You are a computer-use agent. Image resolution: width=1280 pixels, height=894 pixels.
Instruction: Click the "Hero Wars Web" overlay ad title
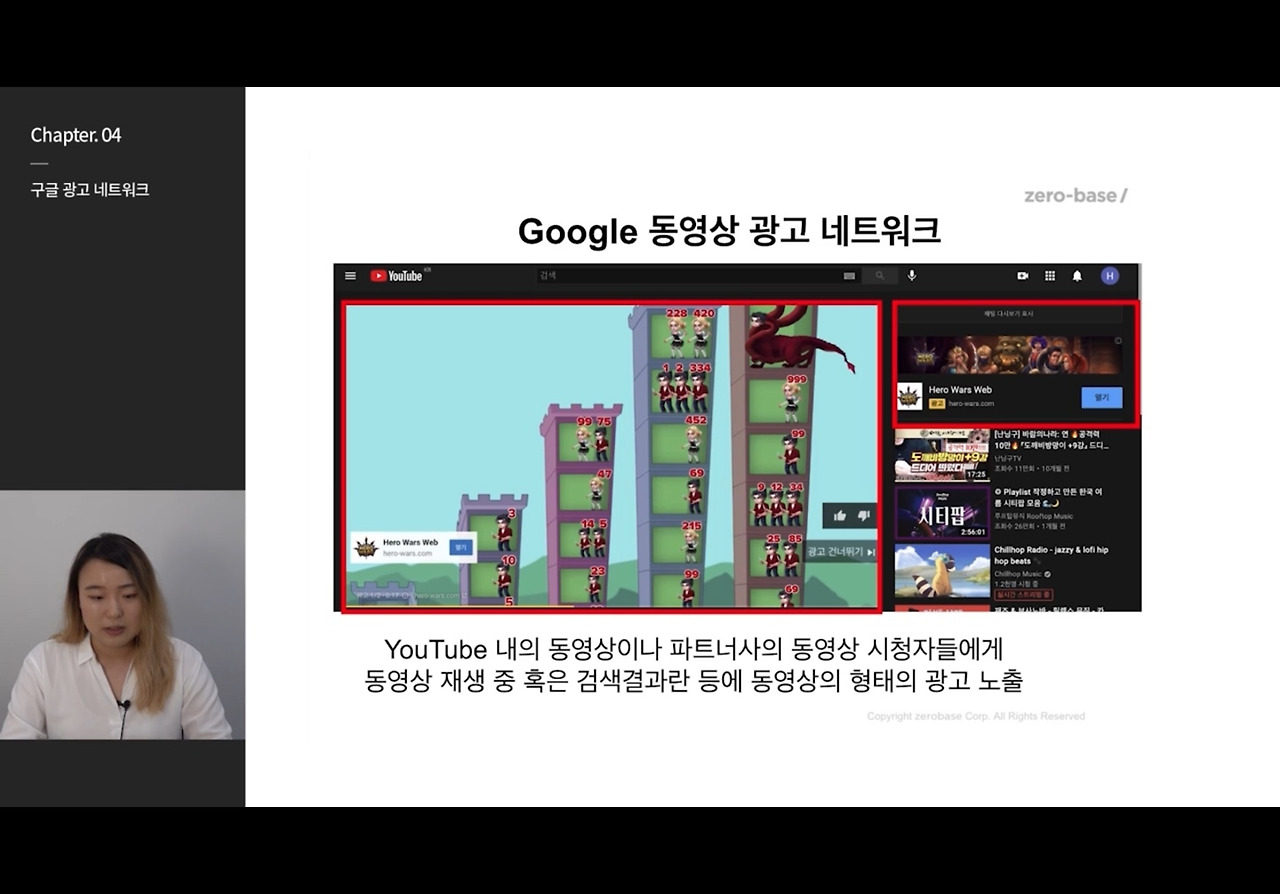[410, 543]
